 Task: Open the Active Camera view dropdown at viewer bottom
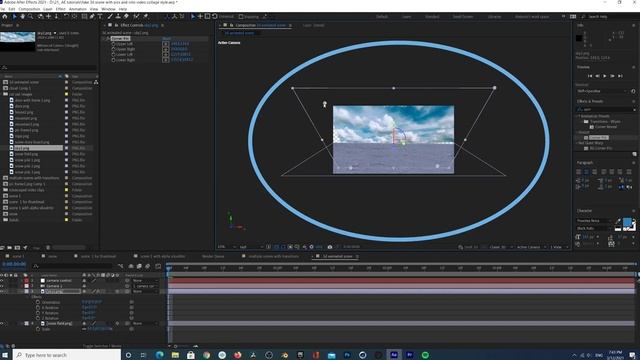pos(530,247)
